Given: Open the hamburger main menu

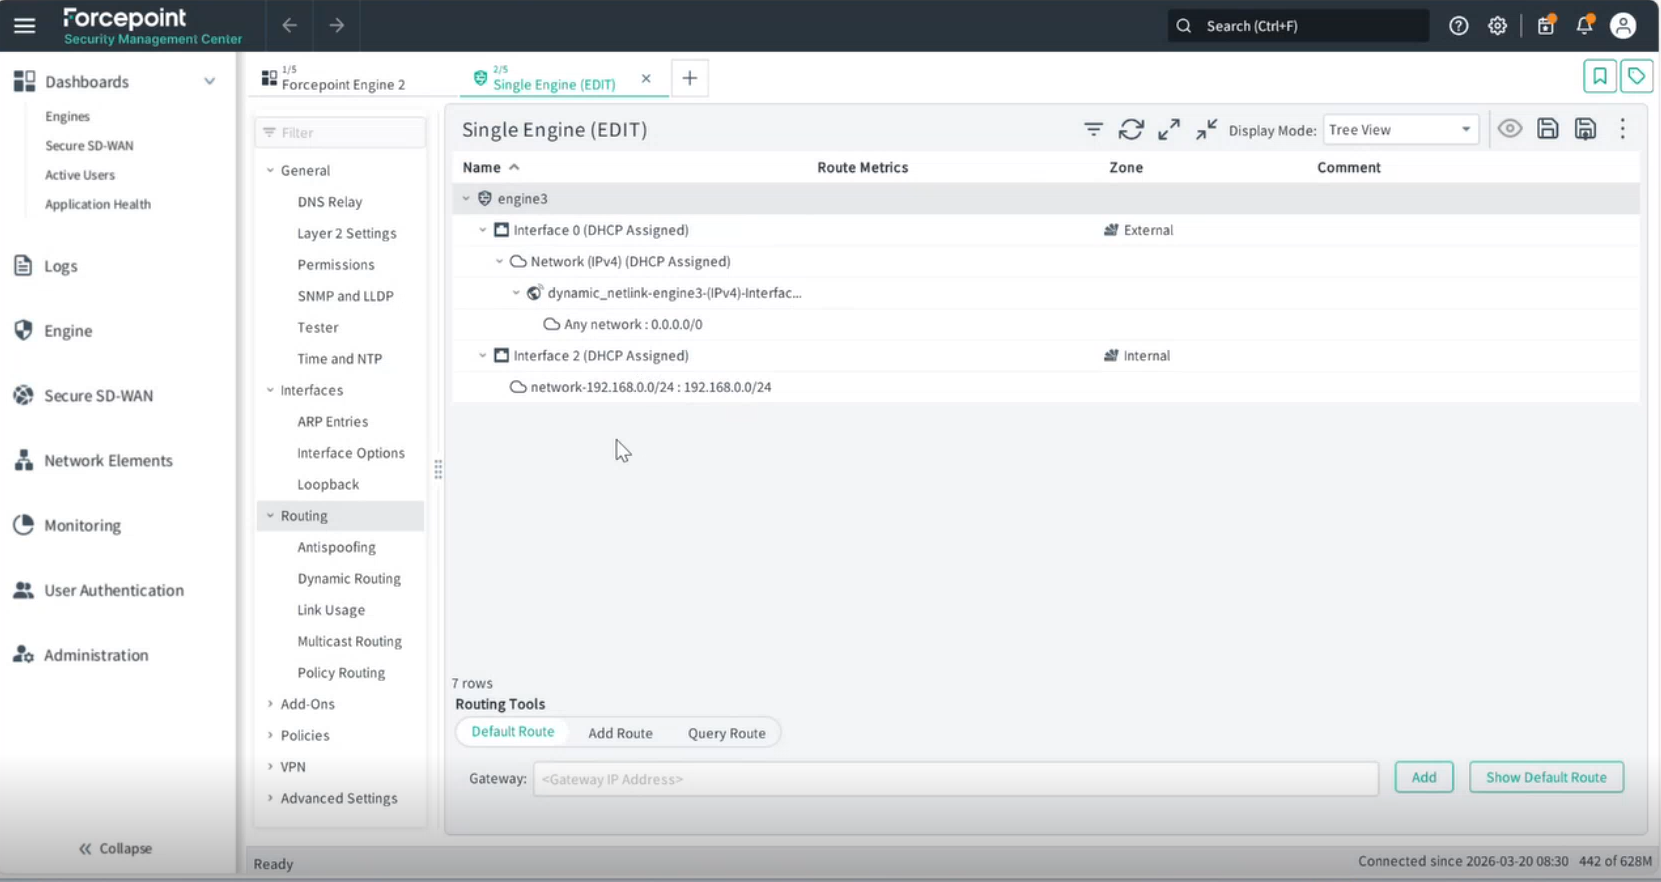Looking at the screenshot, I should [24, 26].
